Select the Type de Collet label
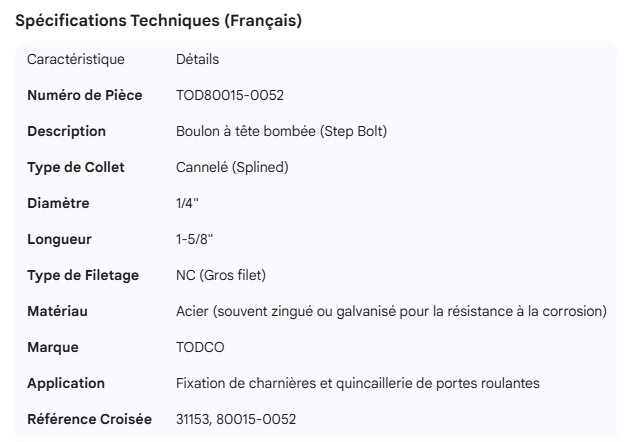Viewport: 630px width, 442px height. point(76,167)
